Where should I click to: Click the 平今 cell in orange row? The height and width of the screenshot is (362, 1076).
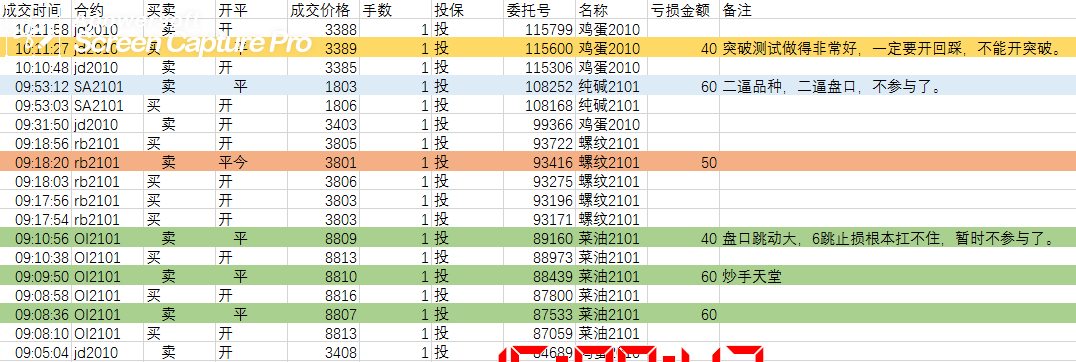click(x=251, y=162)
